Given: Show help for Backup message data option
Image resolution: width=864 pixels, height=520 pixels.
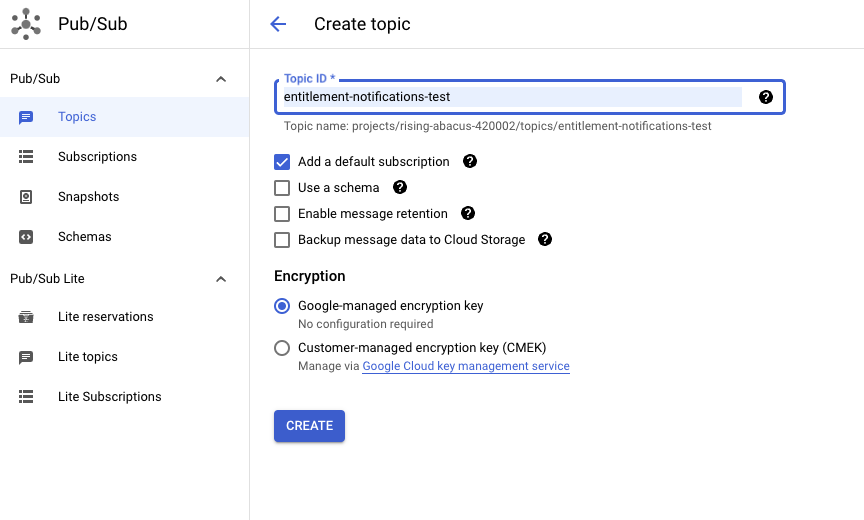Looking at the screenshot, I should (544, 239).
